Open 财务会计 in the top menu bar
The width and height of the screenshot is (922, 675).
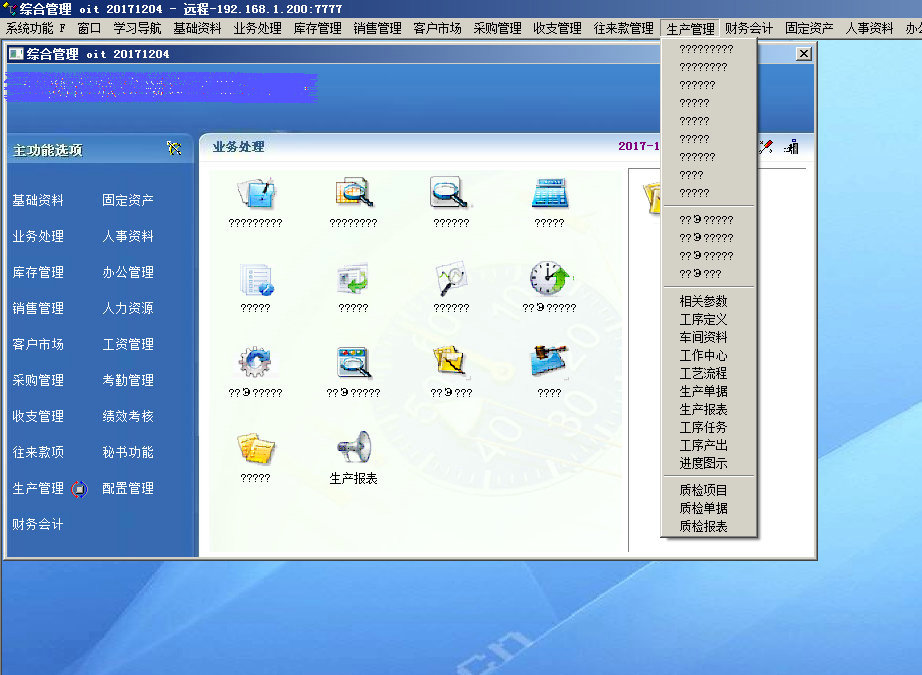coord(748,29)
